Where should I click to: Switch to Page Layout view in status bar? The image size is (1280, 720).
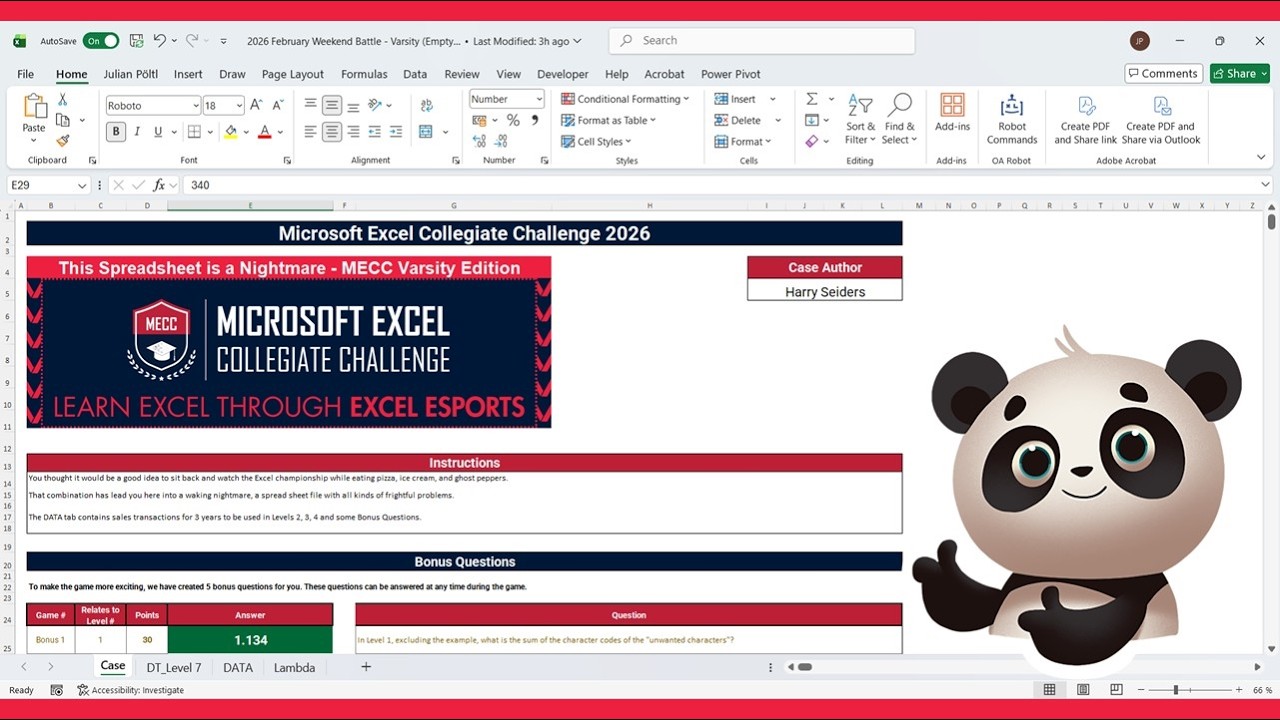point(1083,690)
